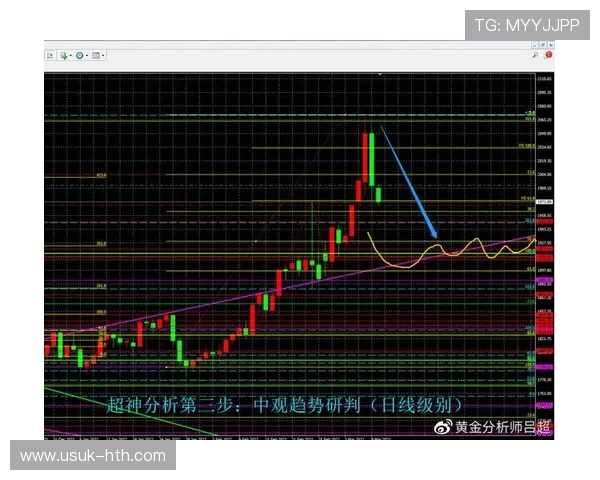Click price label 2080.05 on axis
Image resolution: width=600 pixels, height=480 pixels.
544,106
